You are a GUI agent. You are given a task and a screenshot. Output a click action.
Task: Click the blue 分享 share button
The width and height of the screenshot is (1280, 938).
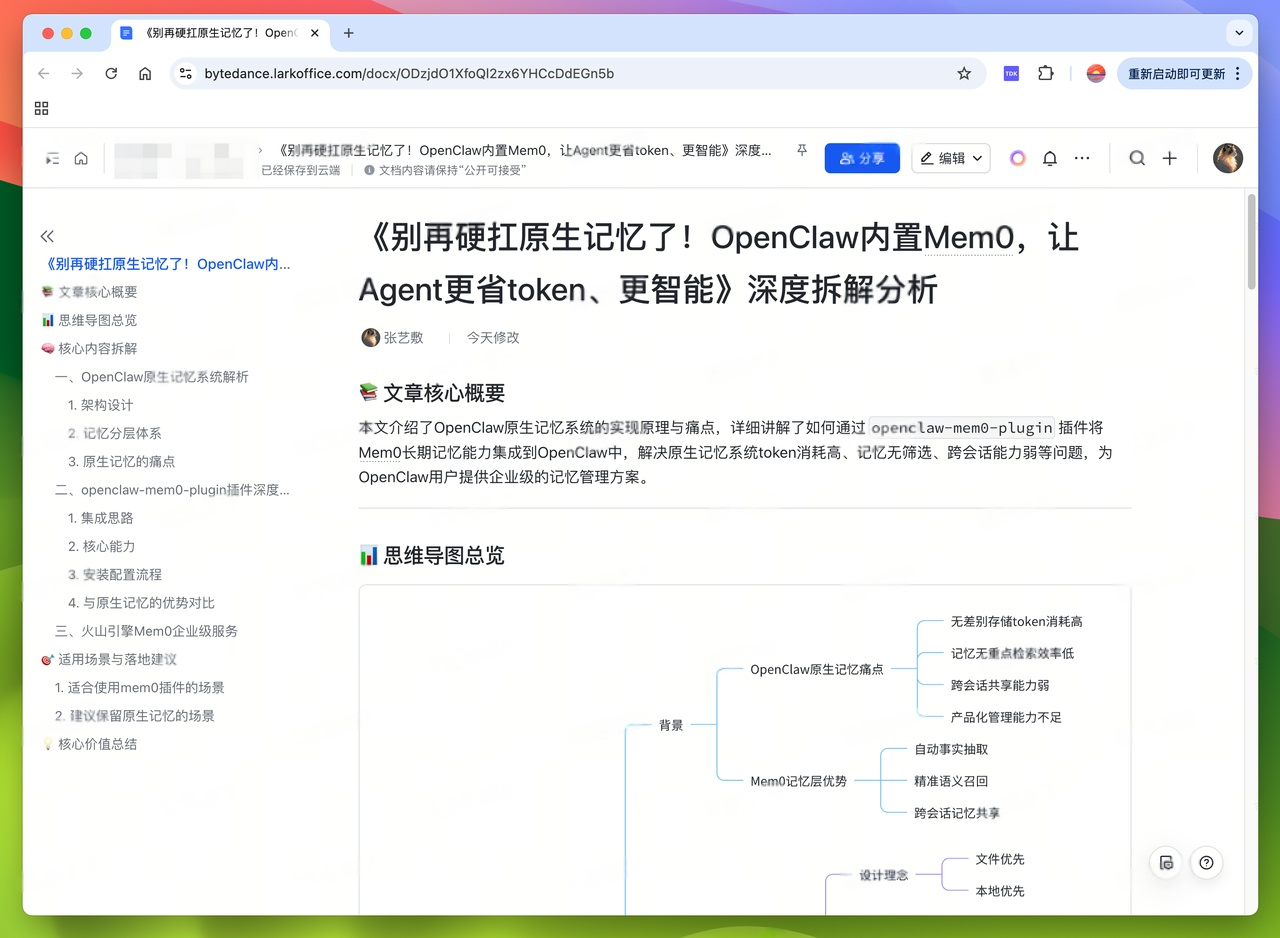click(x=862, y=158)
